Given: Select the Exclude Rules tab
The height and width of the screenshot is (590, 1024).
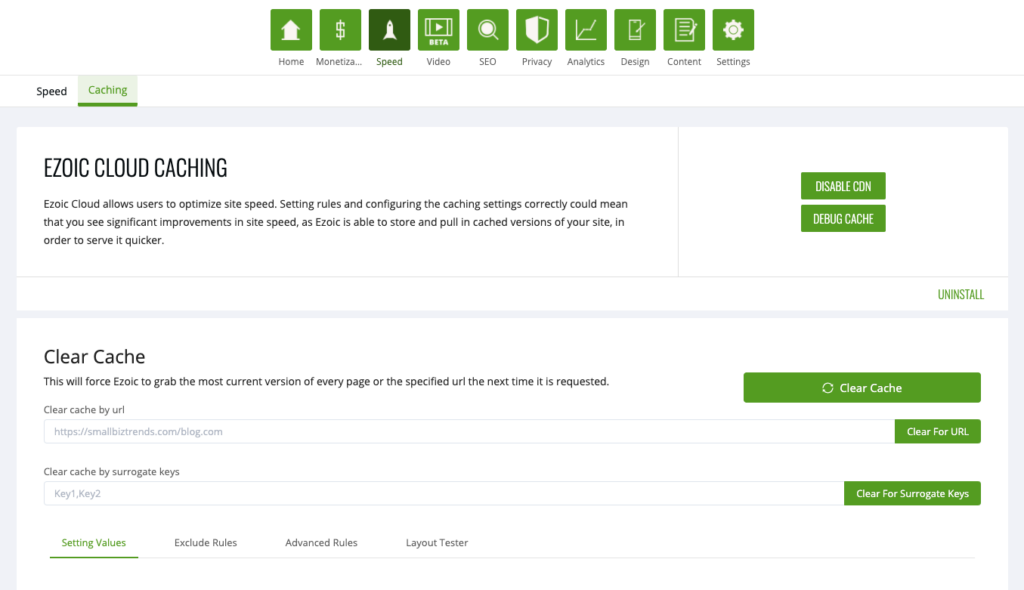Looking at the screenshot, I should click(x=206, y=542).
